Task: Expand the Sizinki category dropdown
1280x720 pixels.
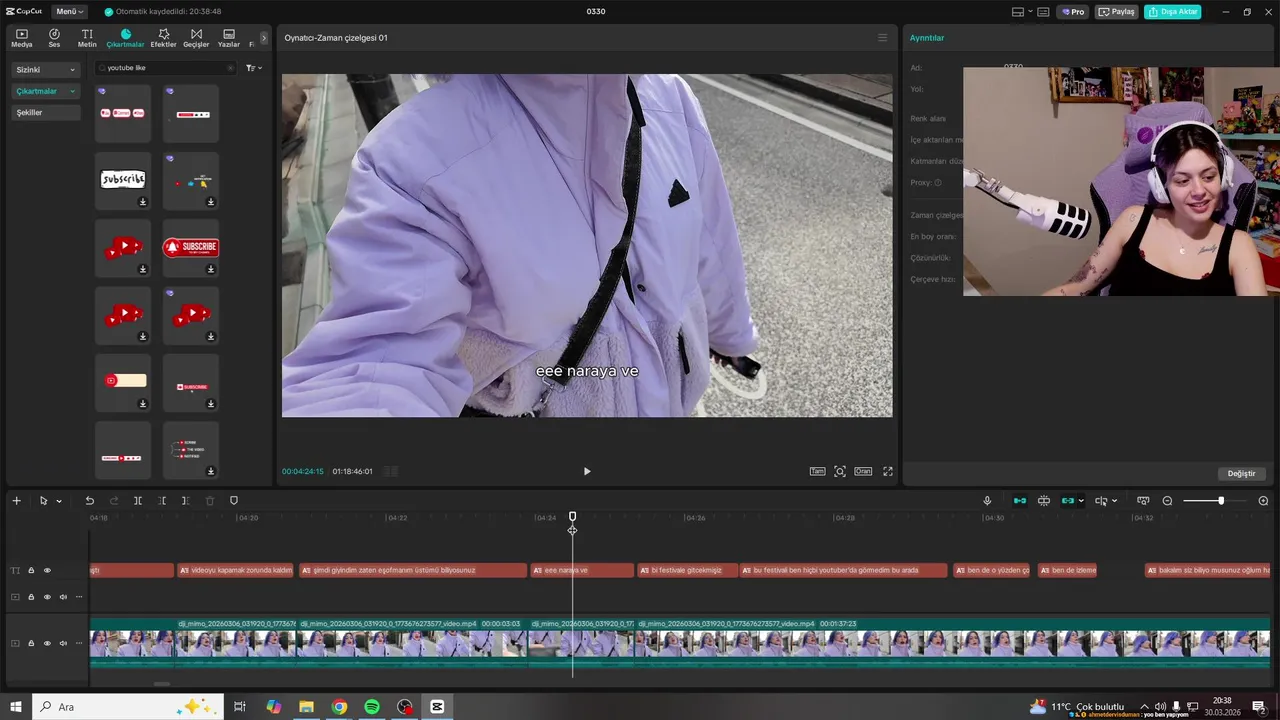Action: pyautogui.click(x=45, y=70)
